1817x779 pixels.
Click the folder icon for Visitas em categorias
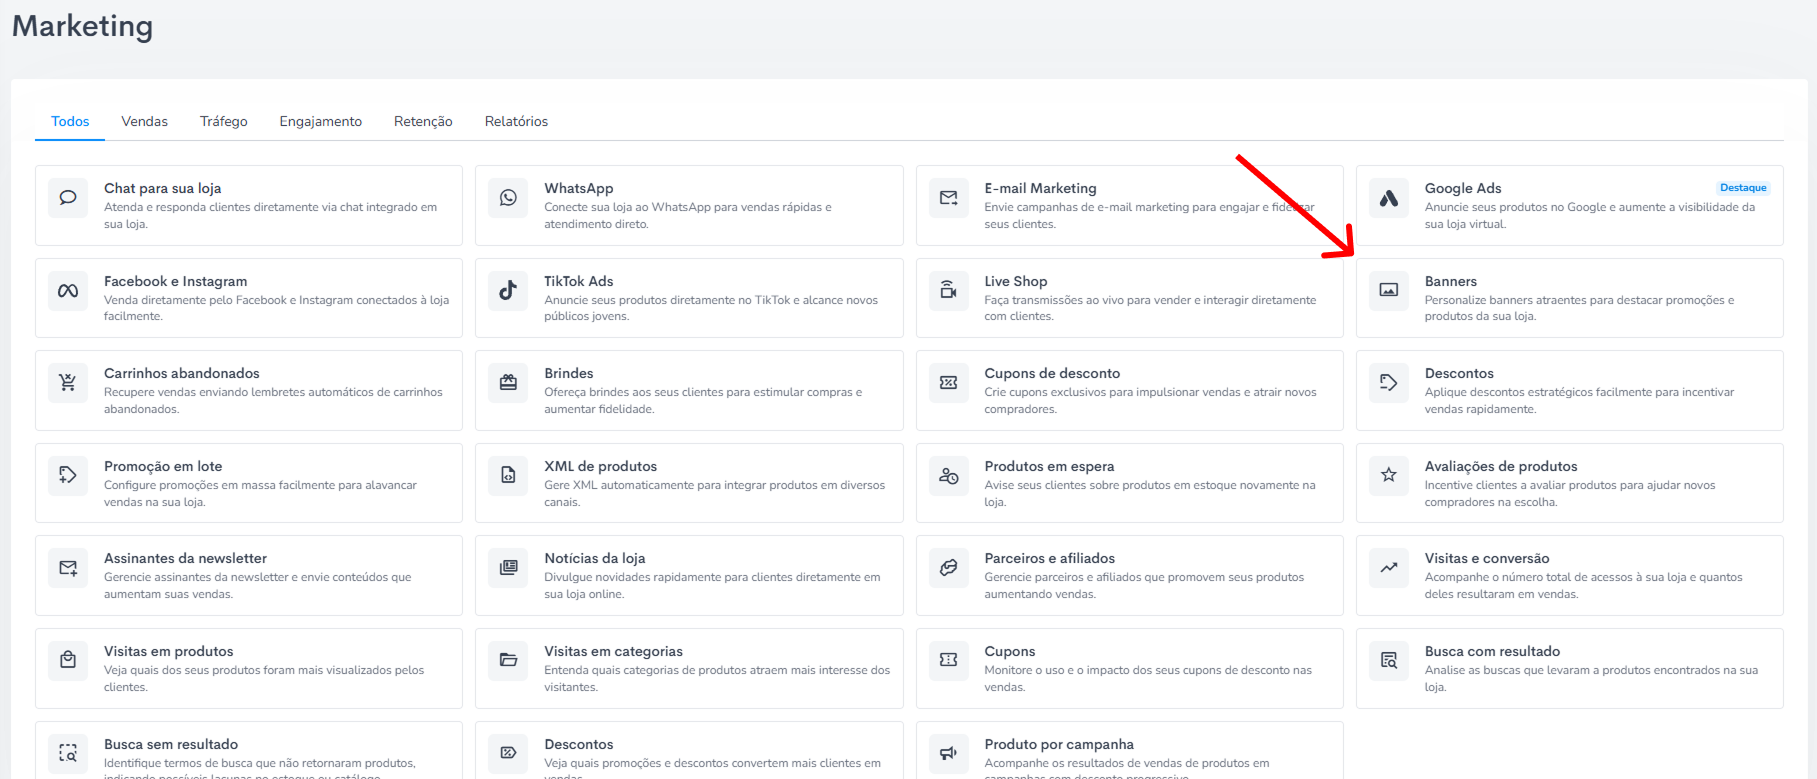point(508,660)
